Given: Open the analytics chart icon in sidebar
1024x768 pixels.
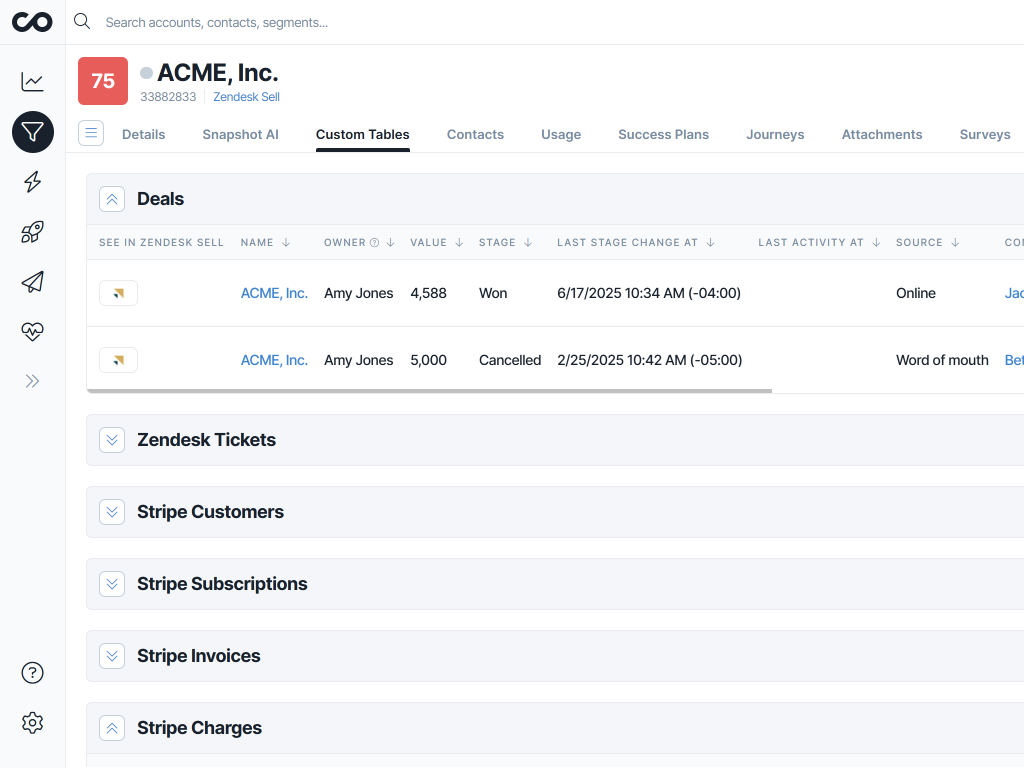Looking at the screenshot, I should tap(32, 82).
